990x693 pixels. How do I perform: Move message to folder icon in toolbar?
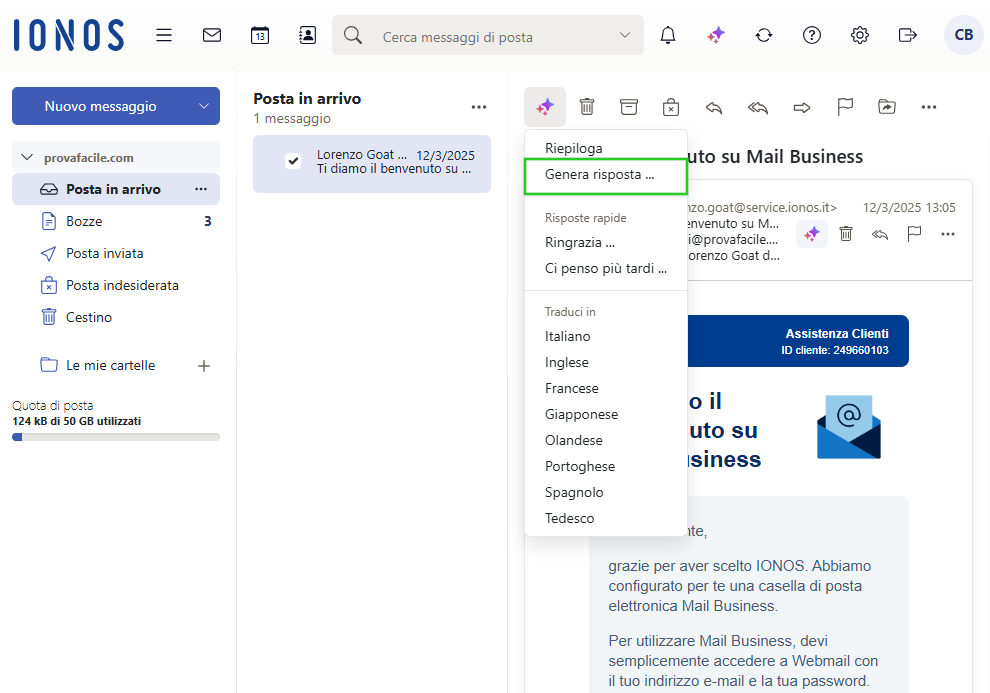pyautogui.click(x=887, y=107)
